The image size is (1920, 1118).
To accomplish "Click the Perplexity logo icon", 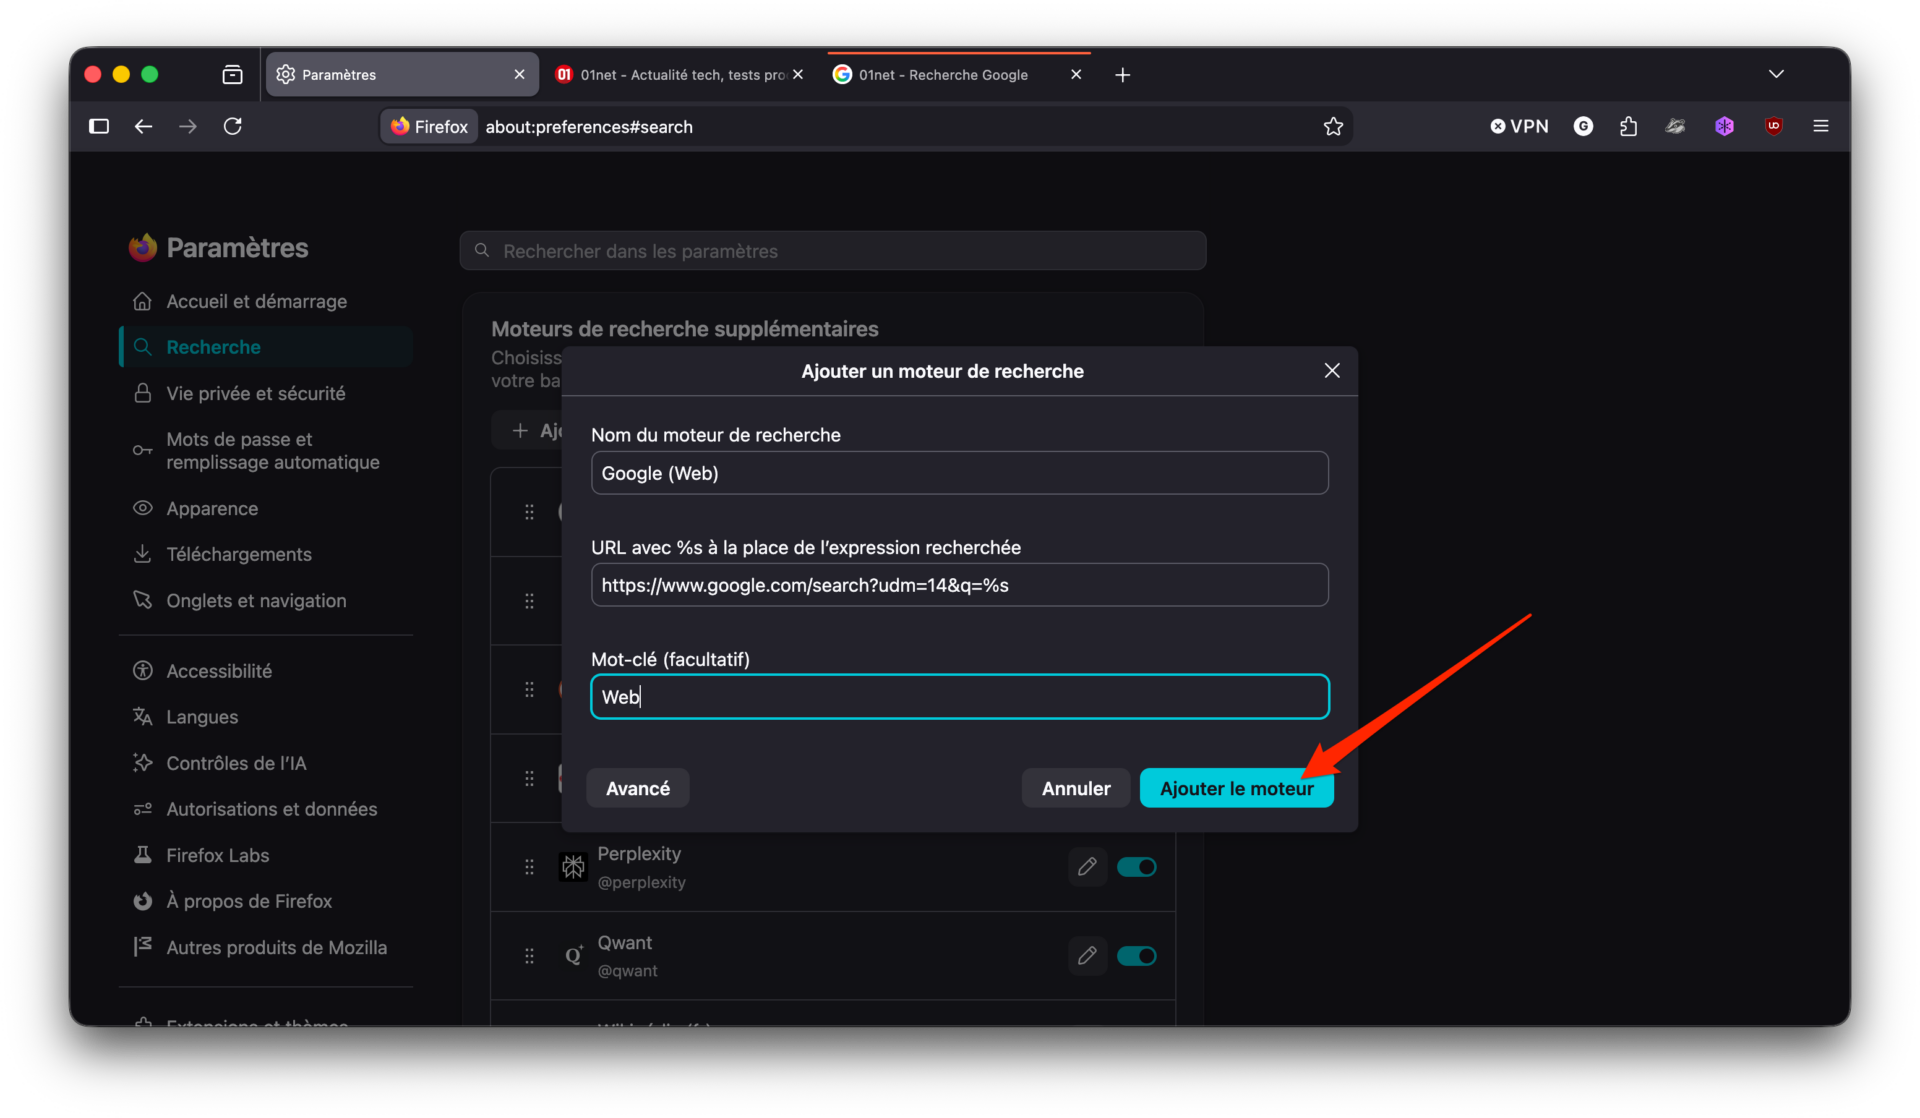I will click(x=573, y=867).
